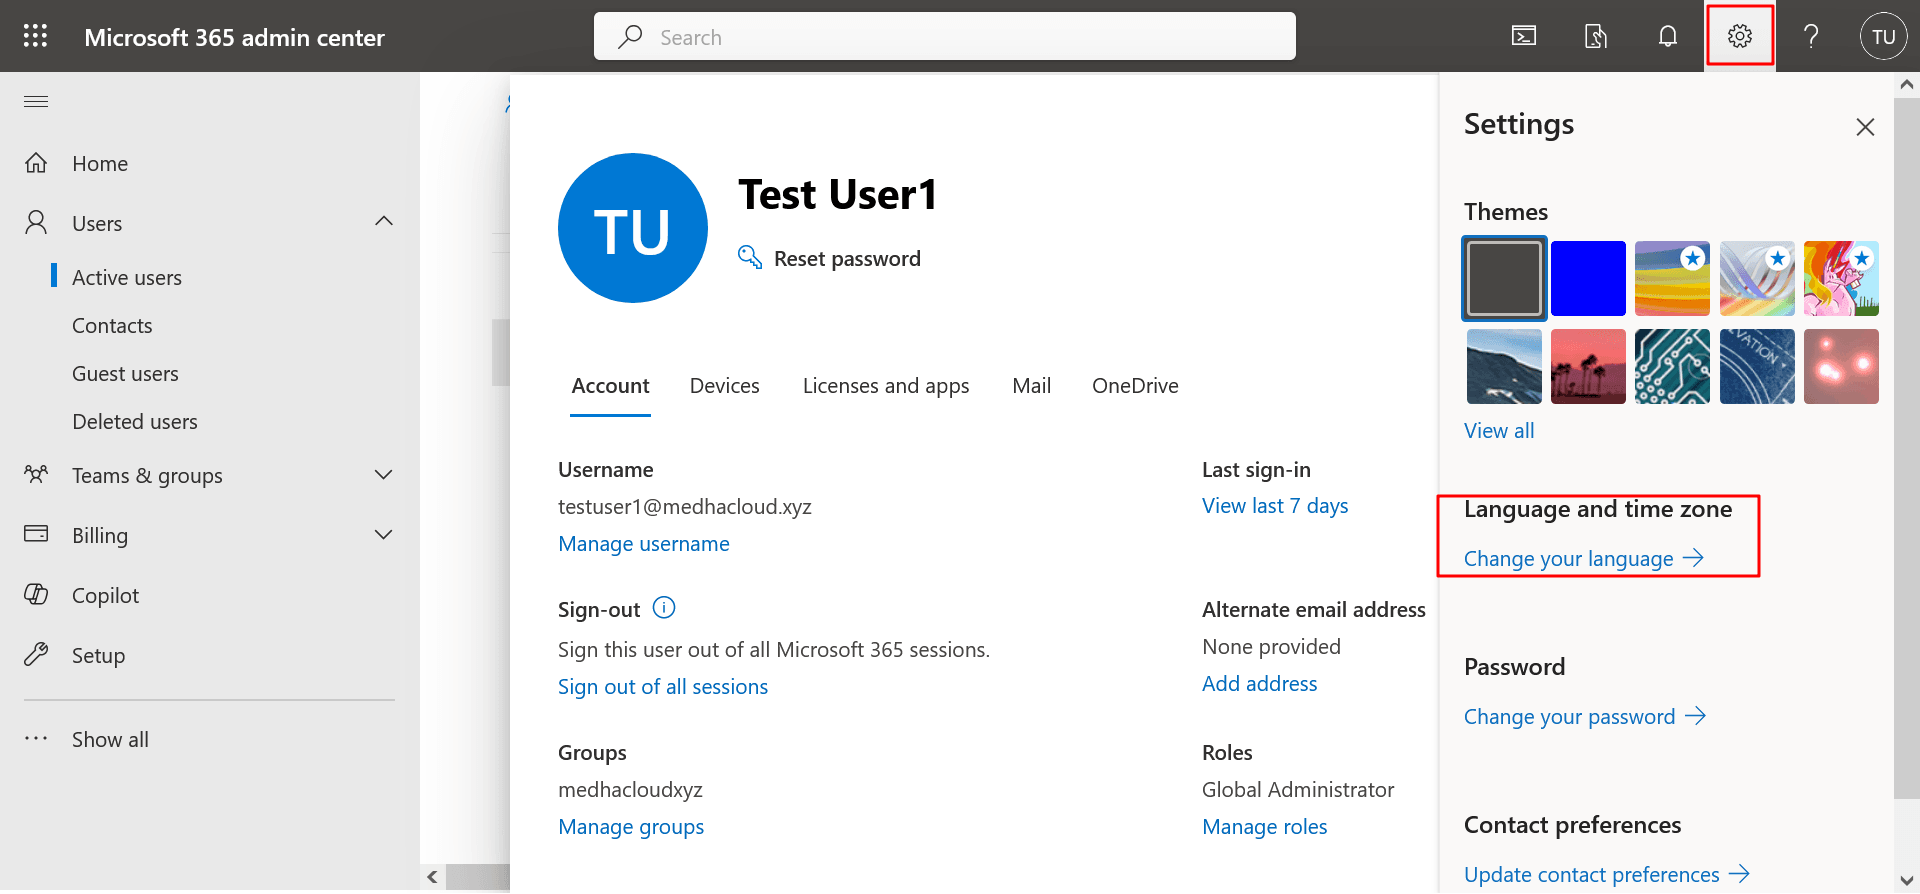The height and width of the screenshot is (894, 1920).
Task: Select the mountain theme thumbnail
Action: [x=1504, y=366]
